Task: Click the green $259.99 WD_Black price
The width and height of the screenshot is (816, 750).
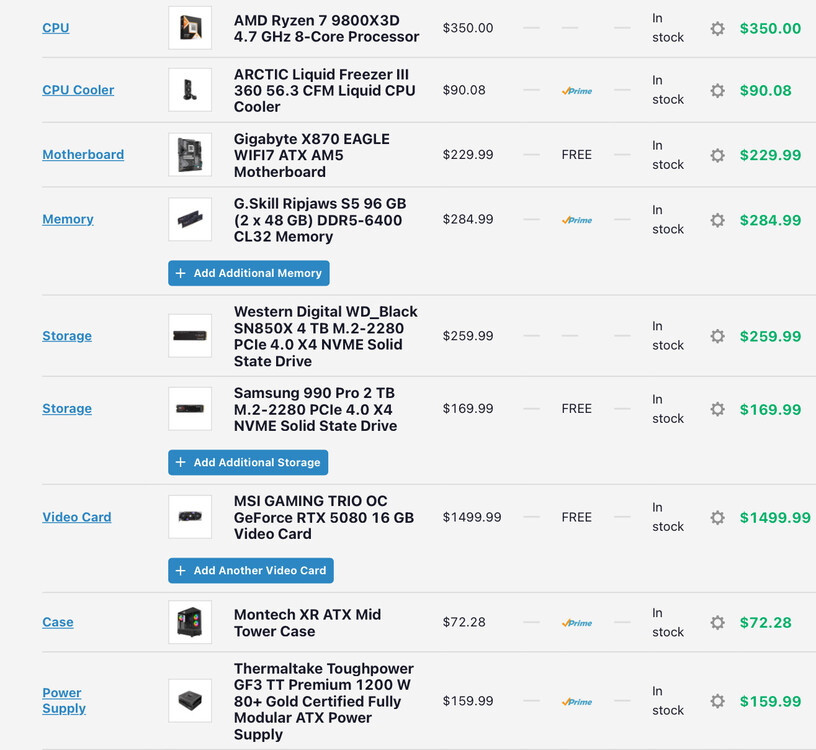Action: (770, 337)
